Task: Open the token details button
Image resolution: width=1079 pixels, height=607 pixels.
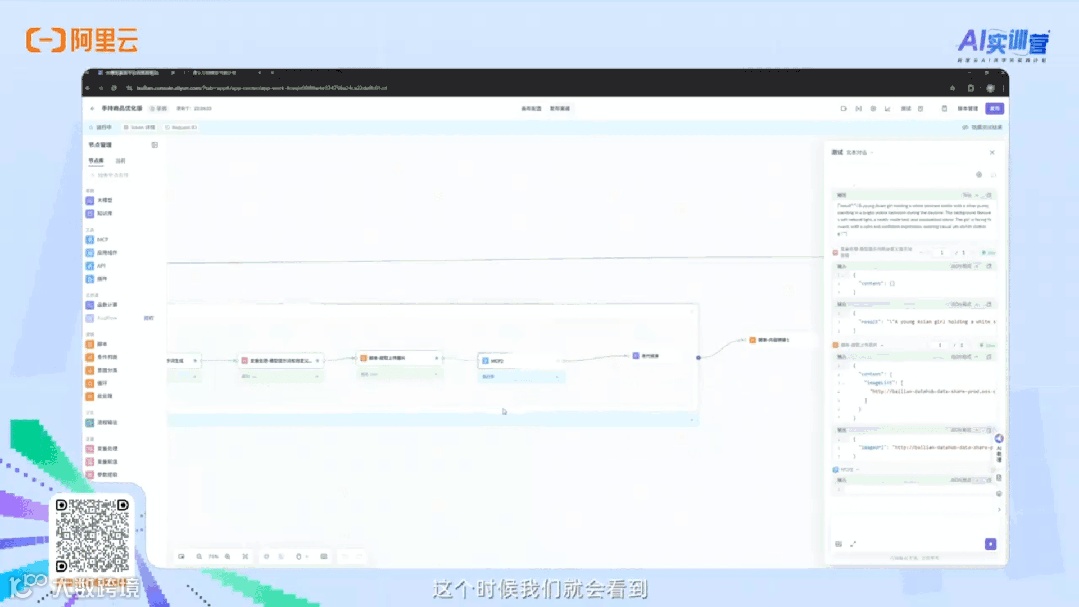Action: click(140, 127)
